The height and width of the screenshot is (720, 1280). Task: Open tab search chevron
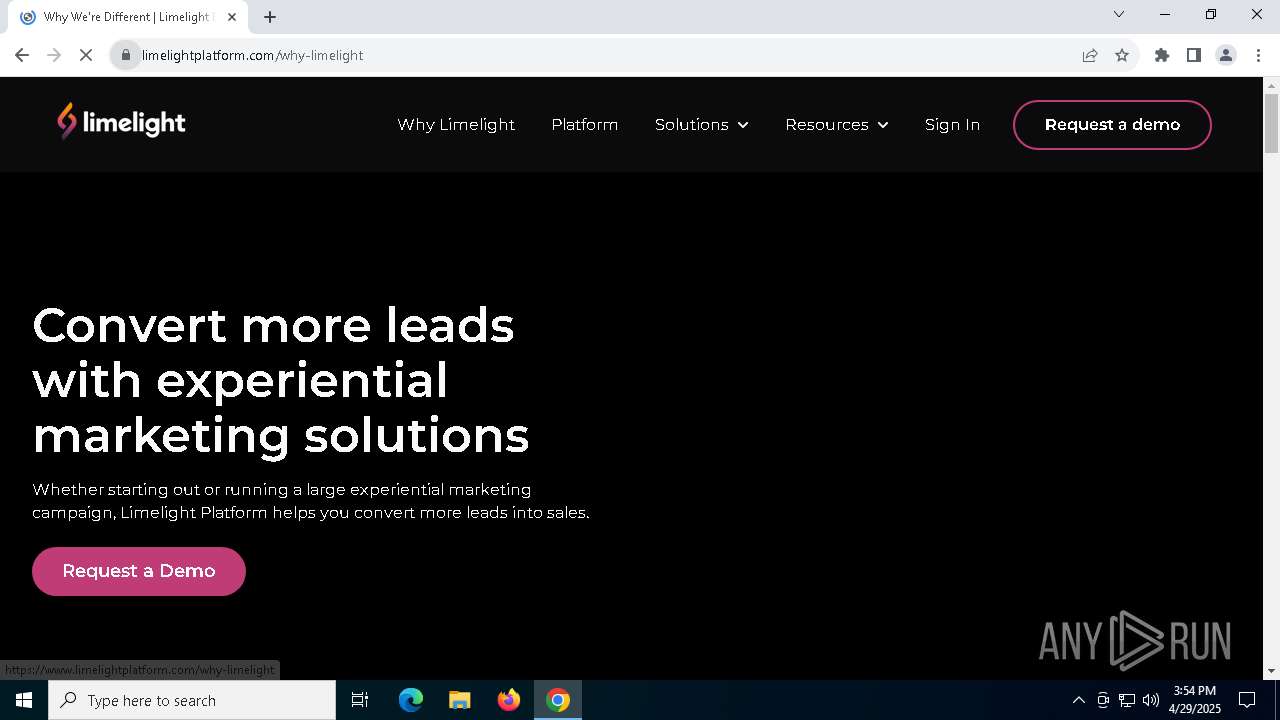click(x=1119, y=14)
